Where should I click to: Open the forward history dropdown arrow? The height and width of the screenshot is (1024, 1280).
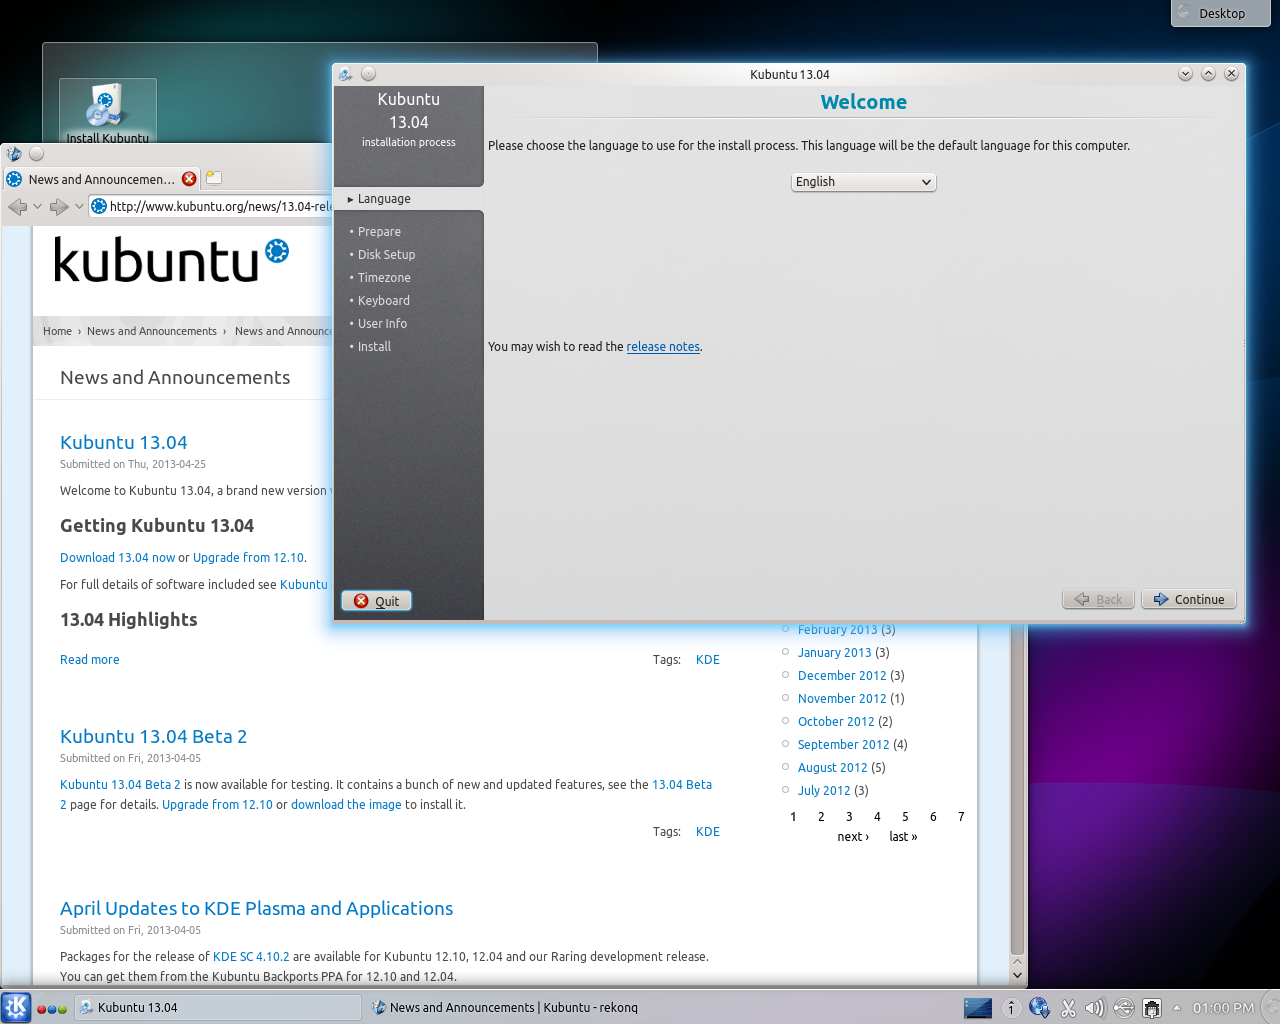point(80,207)
